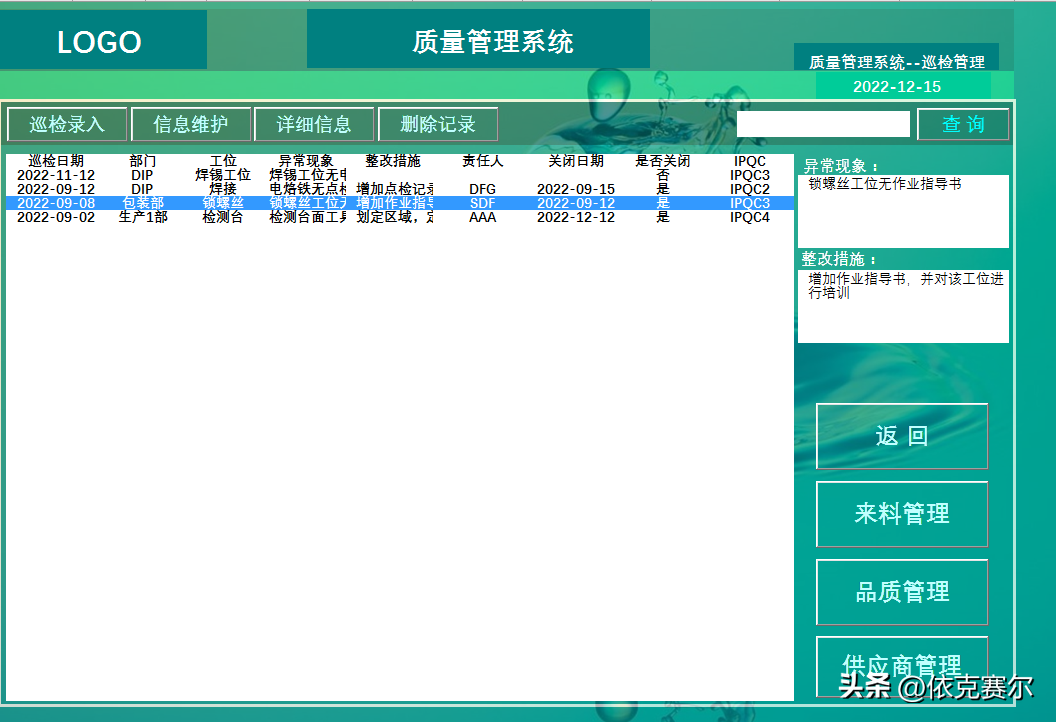Go to 品质管理 module
Image resolution: width=1056 pixels, height=722 pixels.
tap(902, 592)
